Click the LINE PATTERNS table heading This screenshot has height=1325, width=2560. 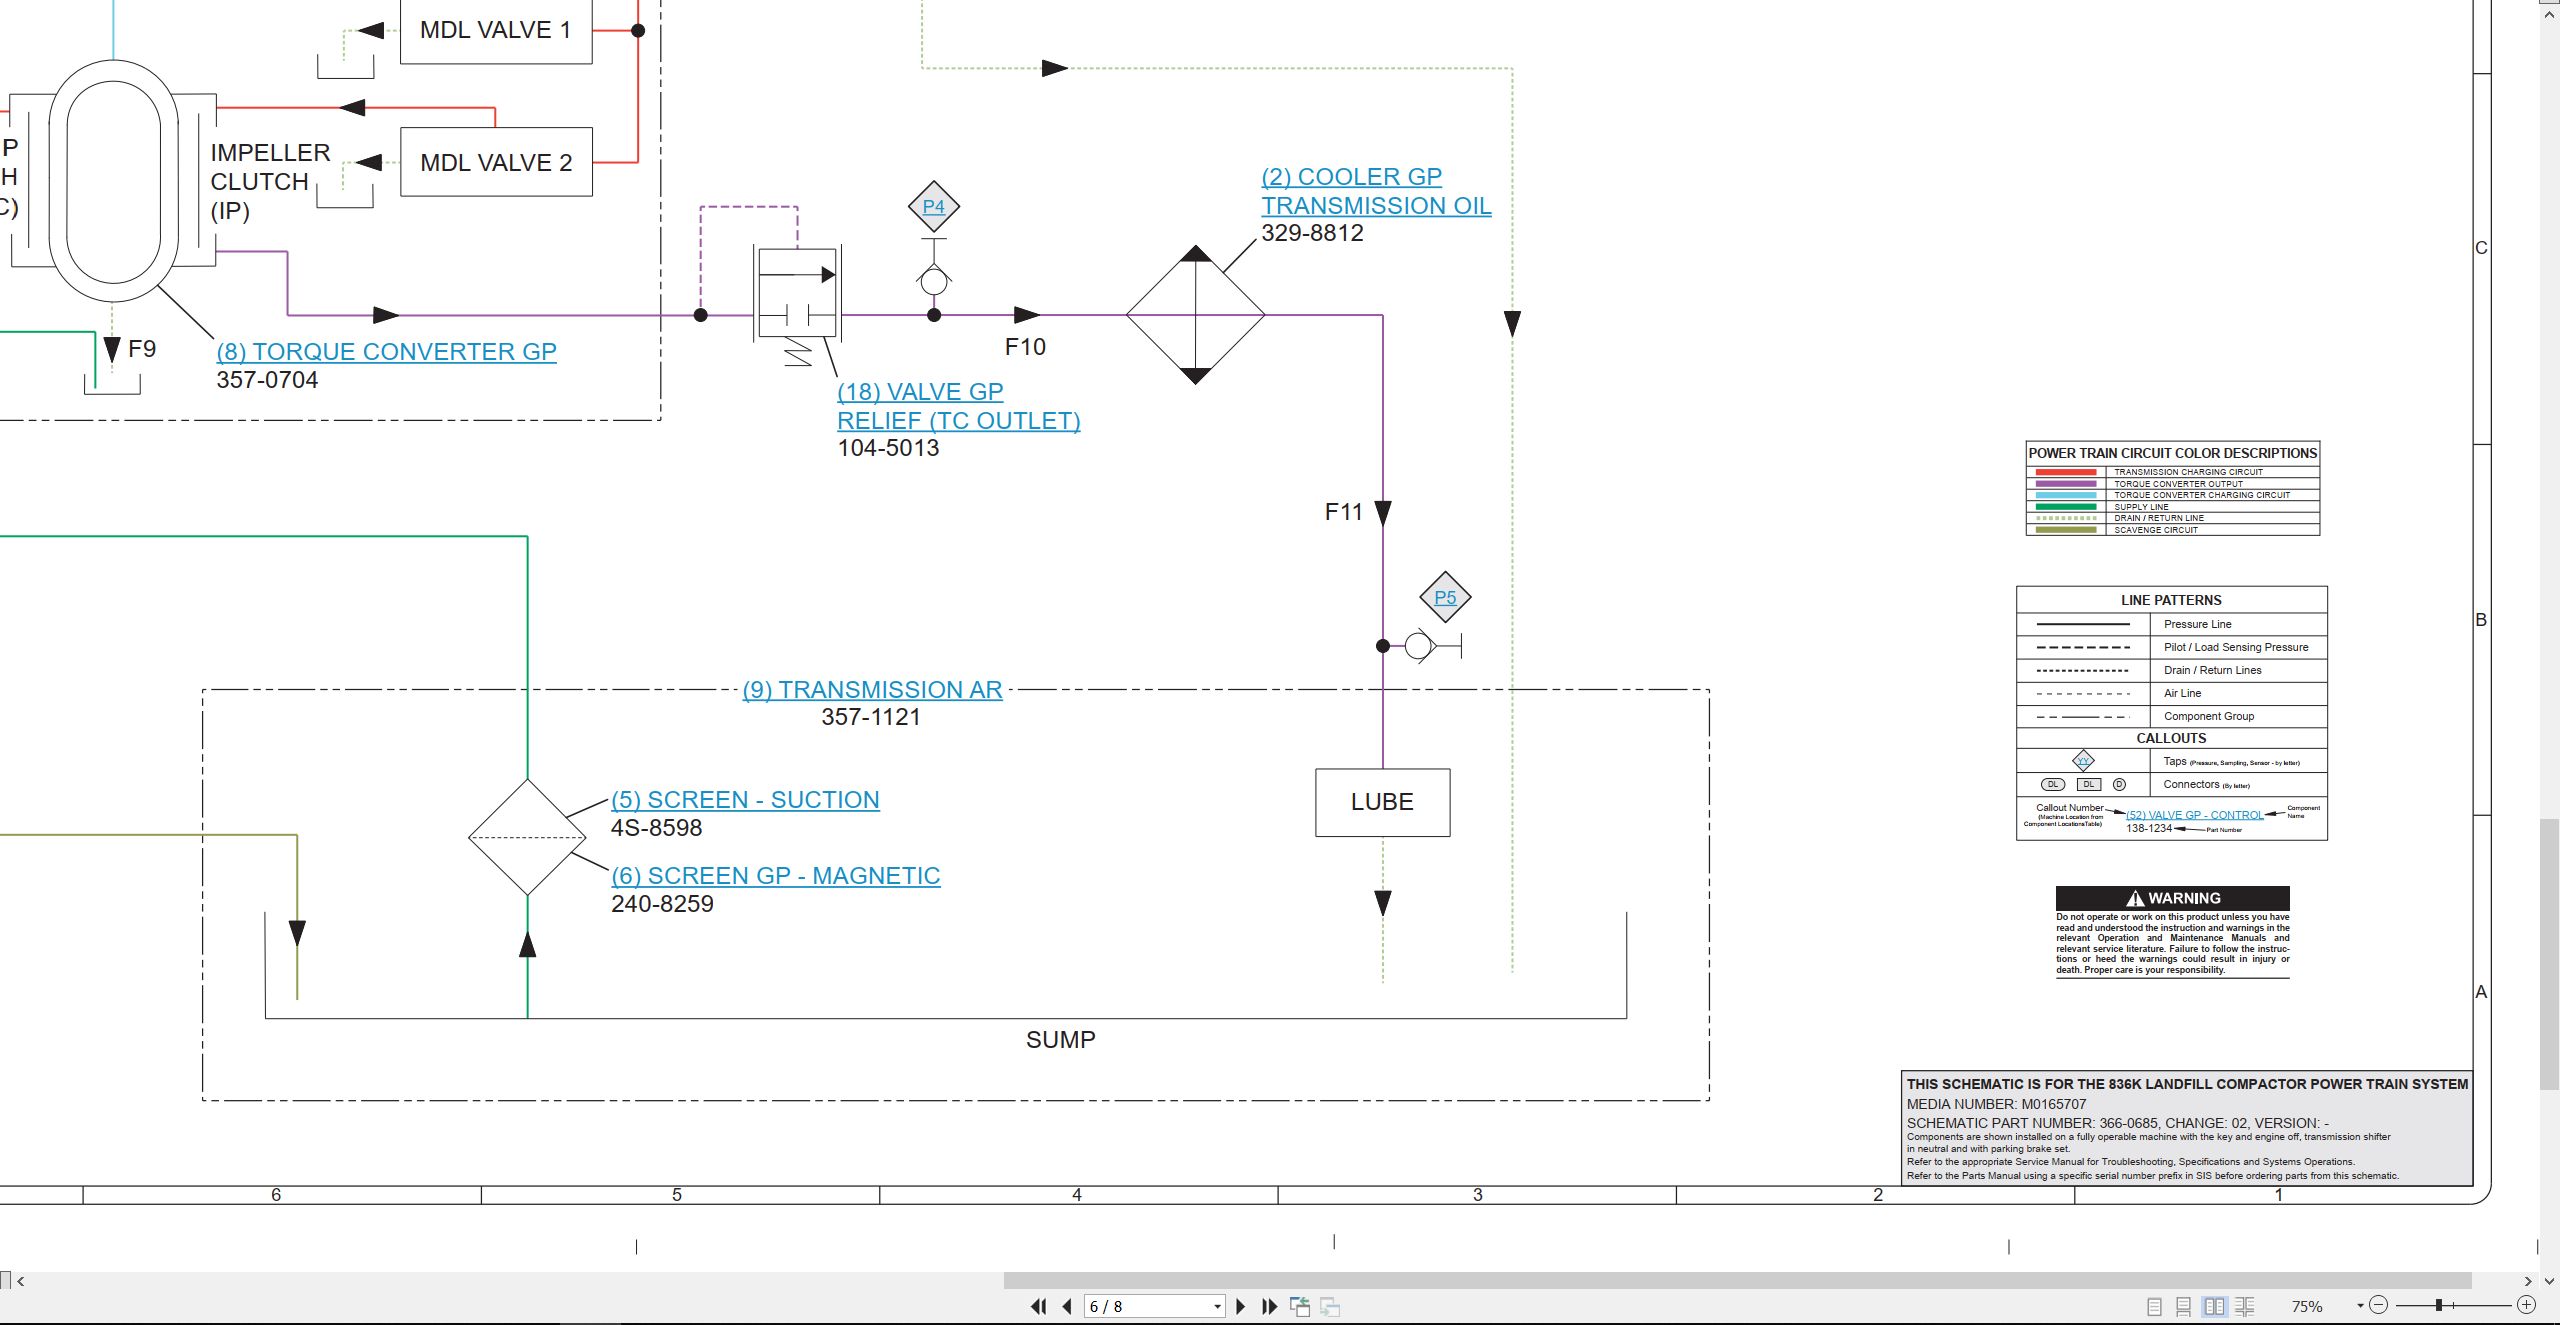pyautogui.click(x=2171, y=600)
